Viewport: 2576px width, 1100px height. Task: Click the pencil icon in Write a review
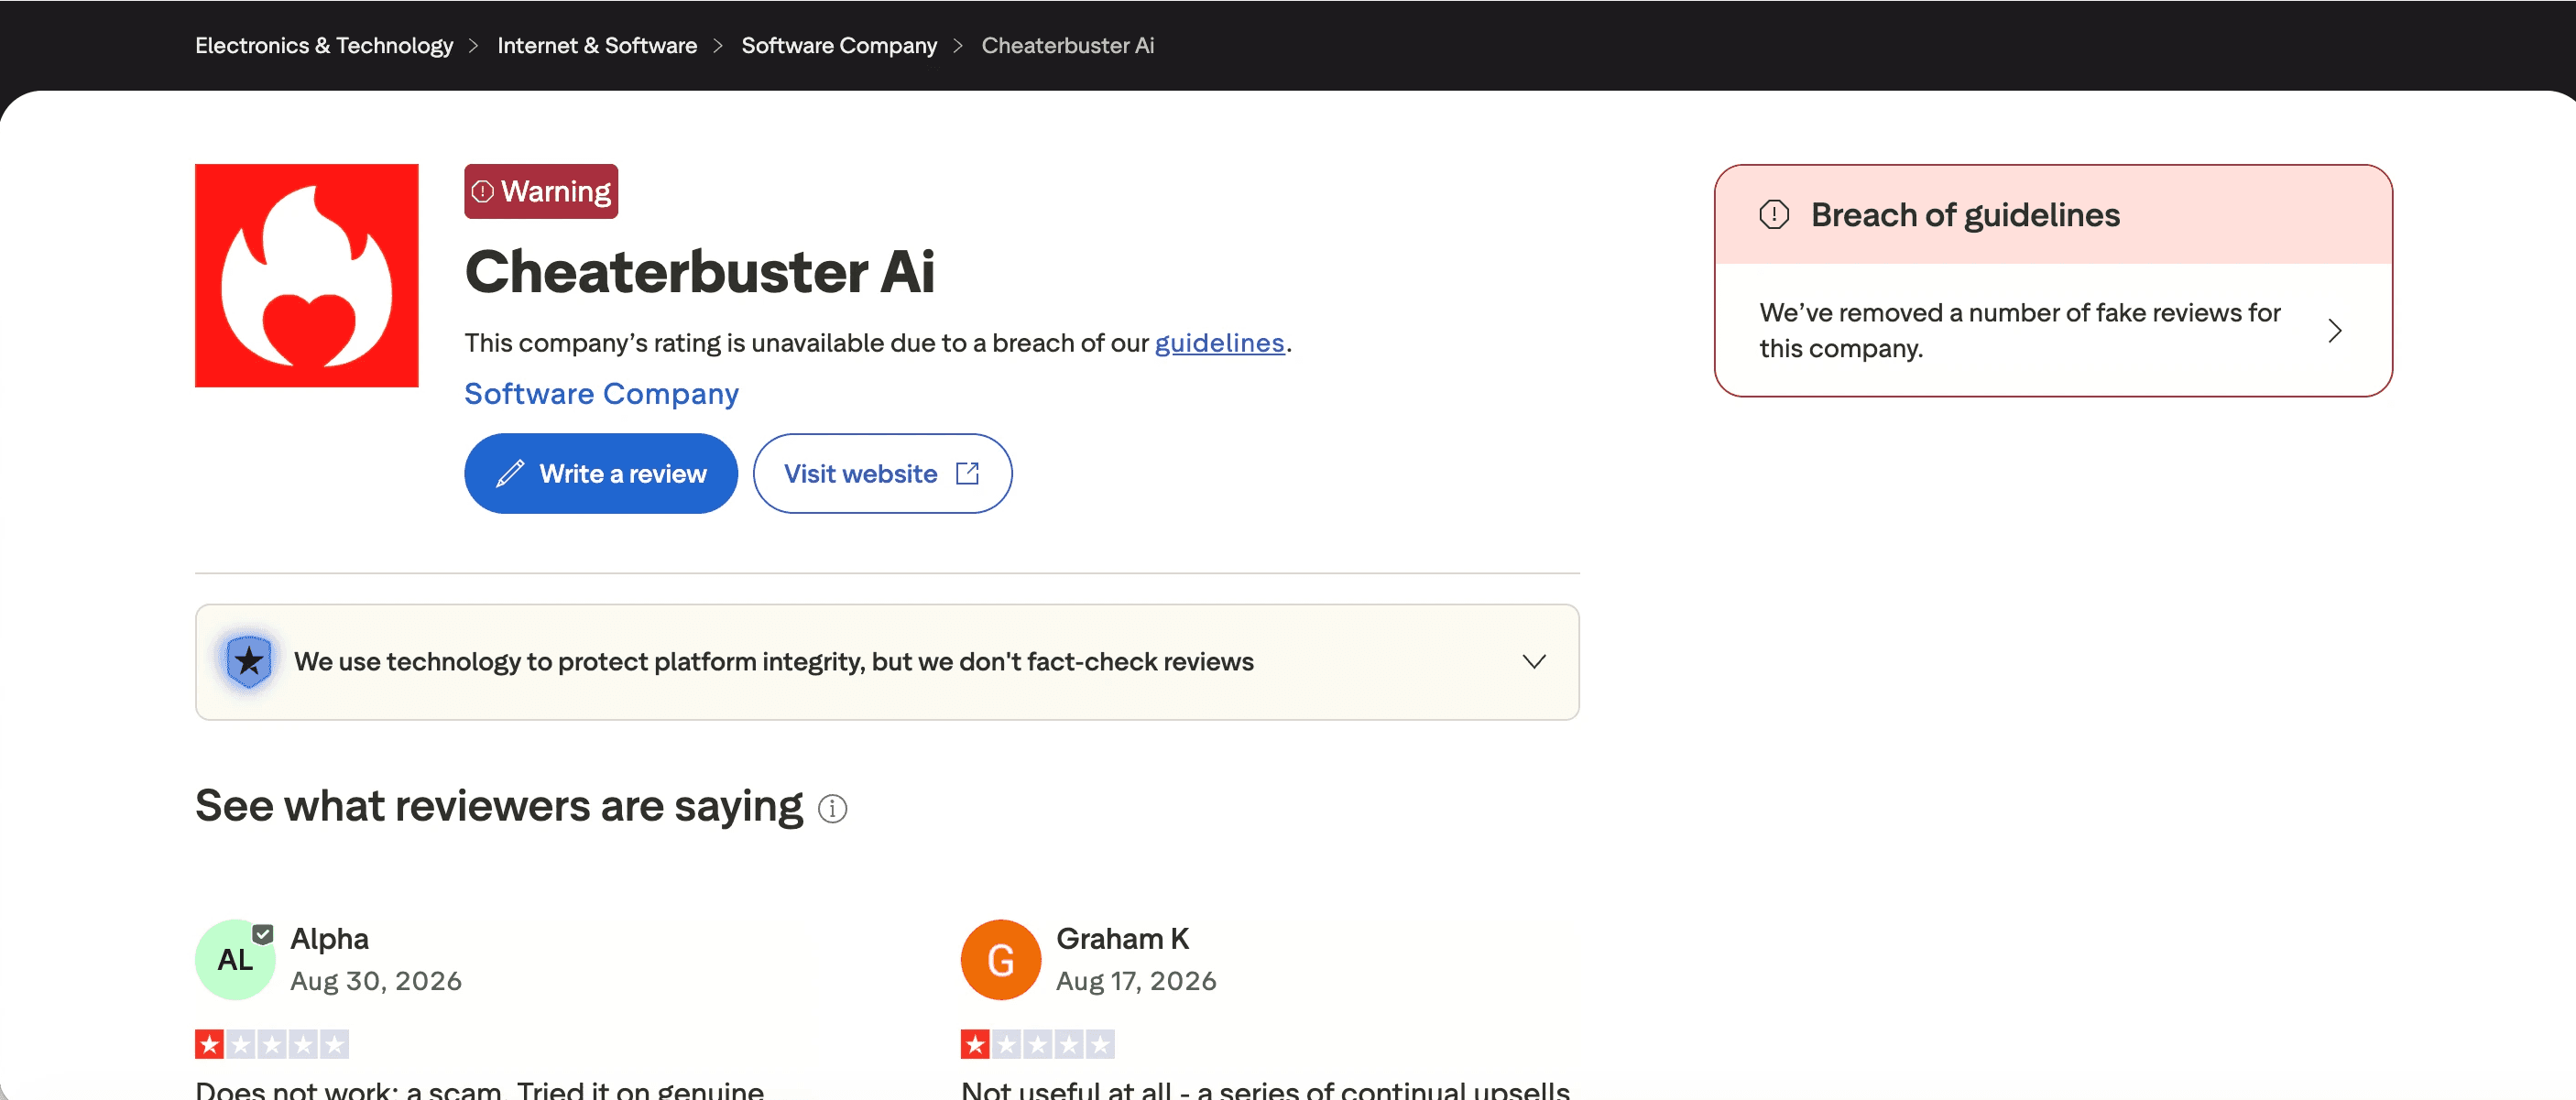click(510, 473)
